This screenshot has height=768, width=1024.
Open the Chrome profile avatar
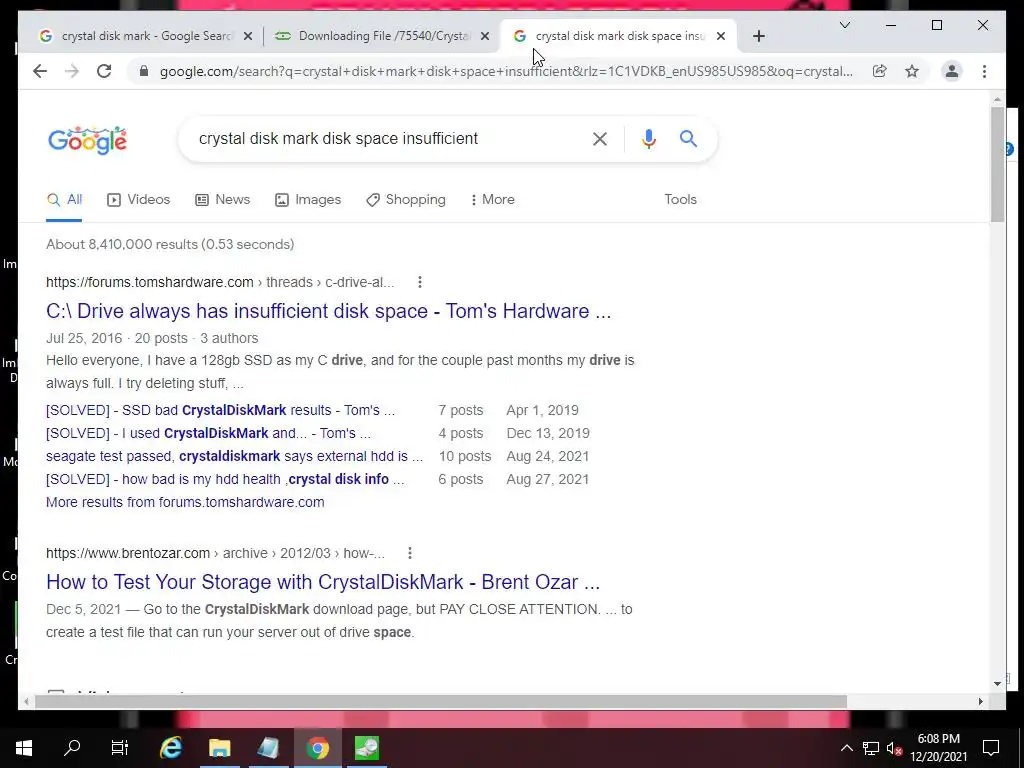tap(952, 71)
